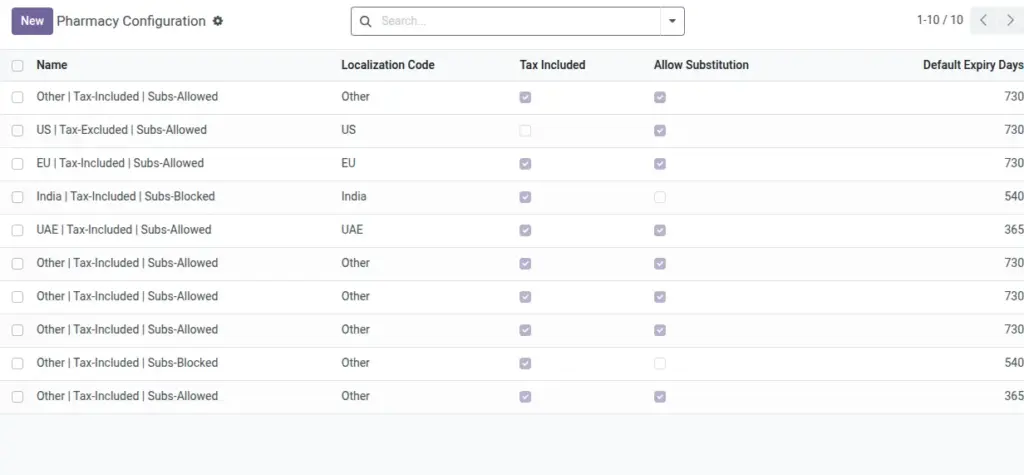Select the Other | Tax-Included | Subs-Blocked row checkbox
This screenshot has width=1024, height=475.
18,363
